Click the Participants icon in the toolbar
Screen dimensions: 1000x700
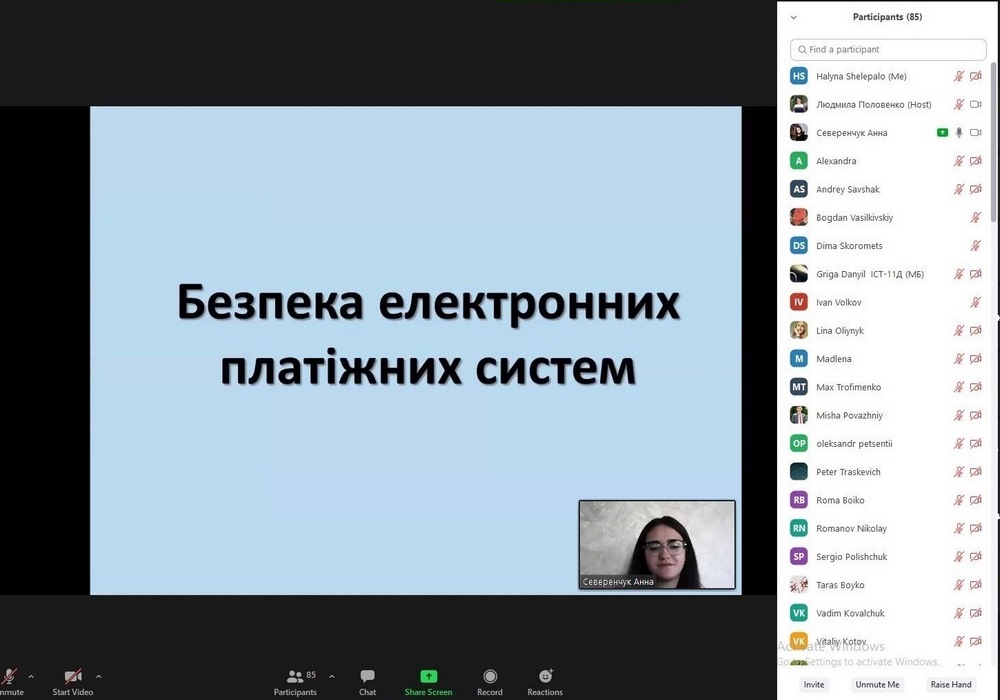pyautogui.click(x=295, y=677)
